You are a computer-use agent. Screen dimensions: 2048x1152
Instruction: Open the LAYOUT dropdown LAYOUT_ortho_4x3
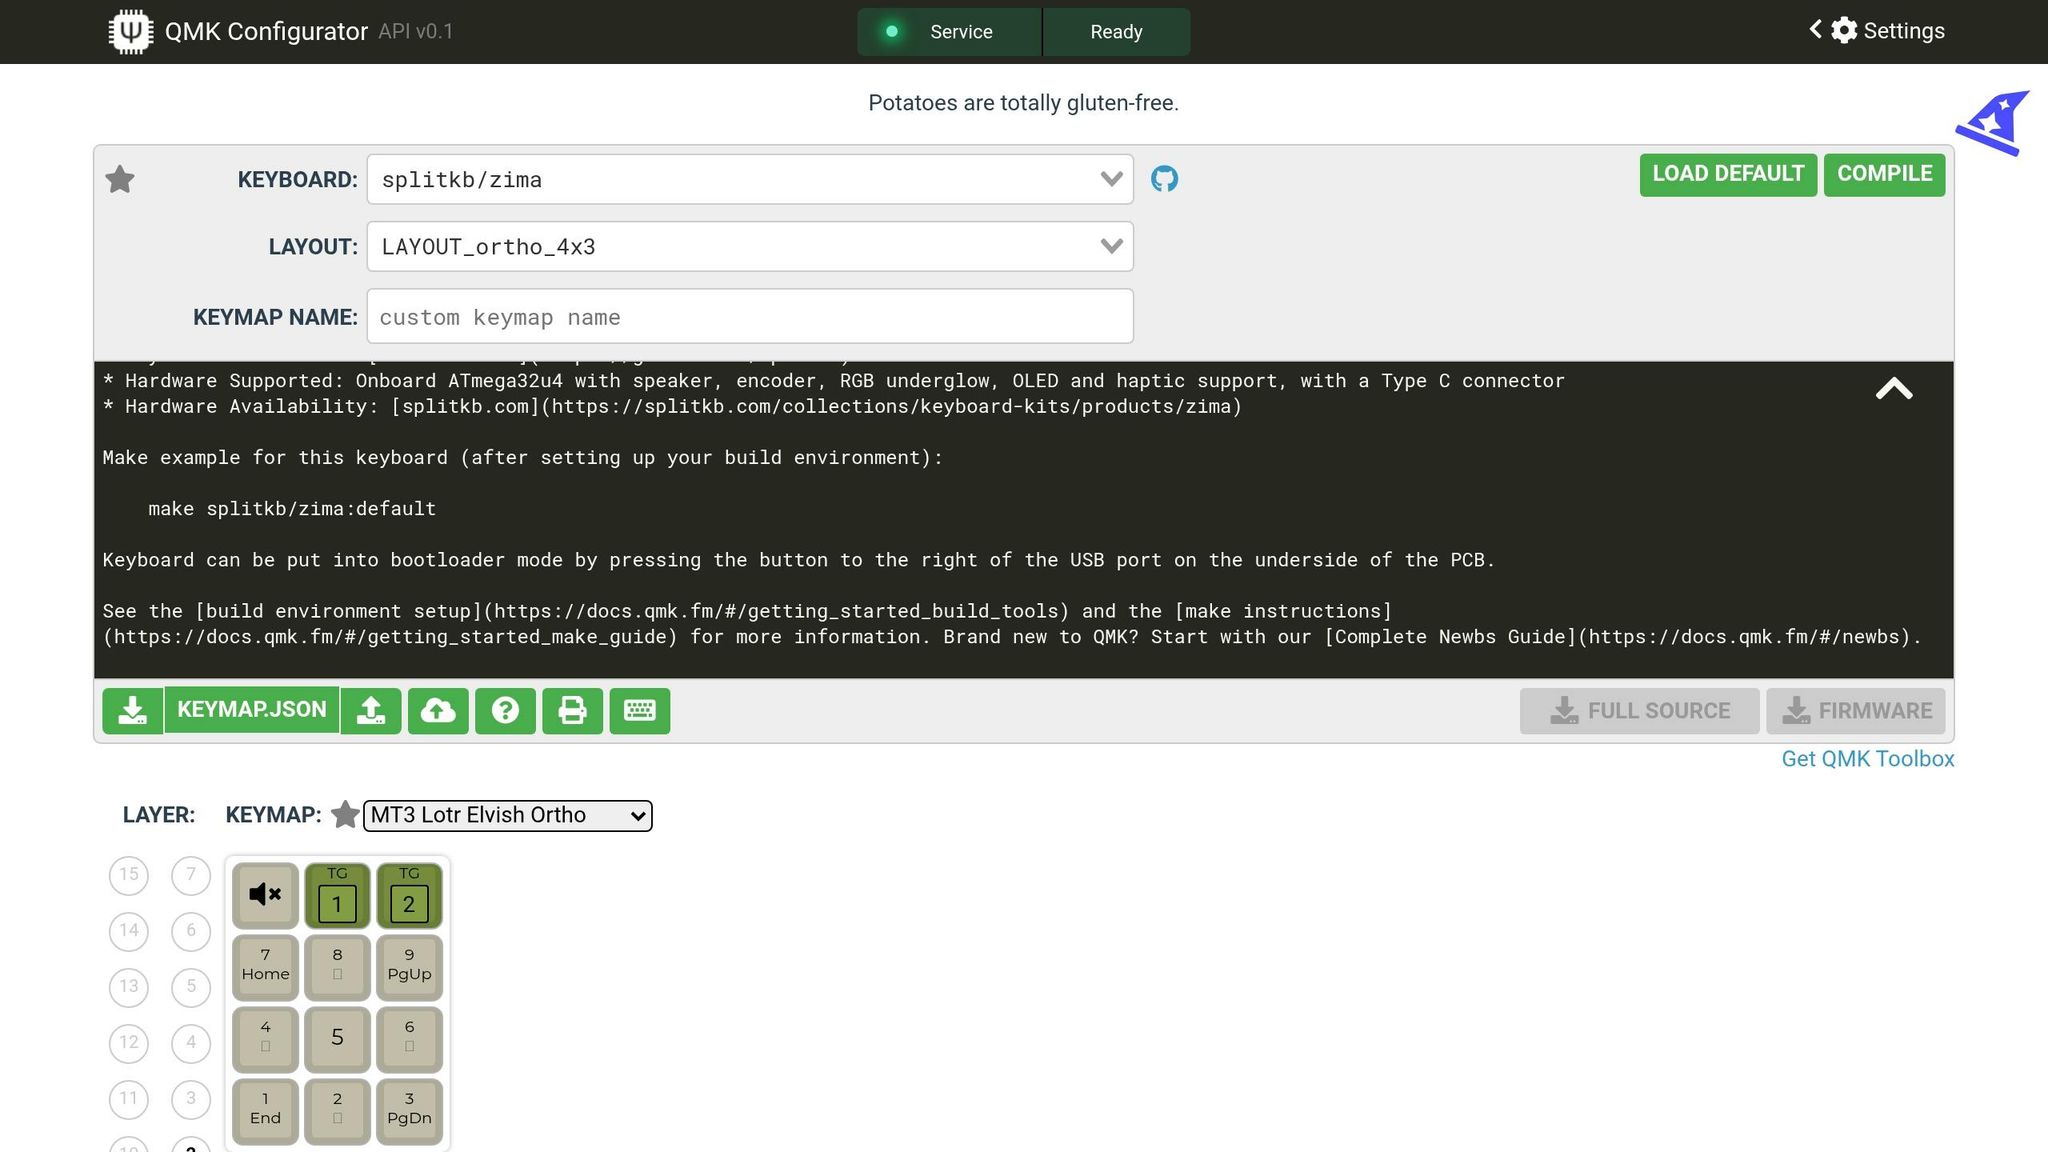pos(750,246)
